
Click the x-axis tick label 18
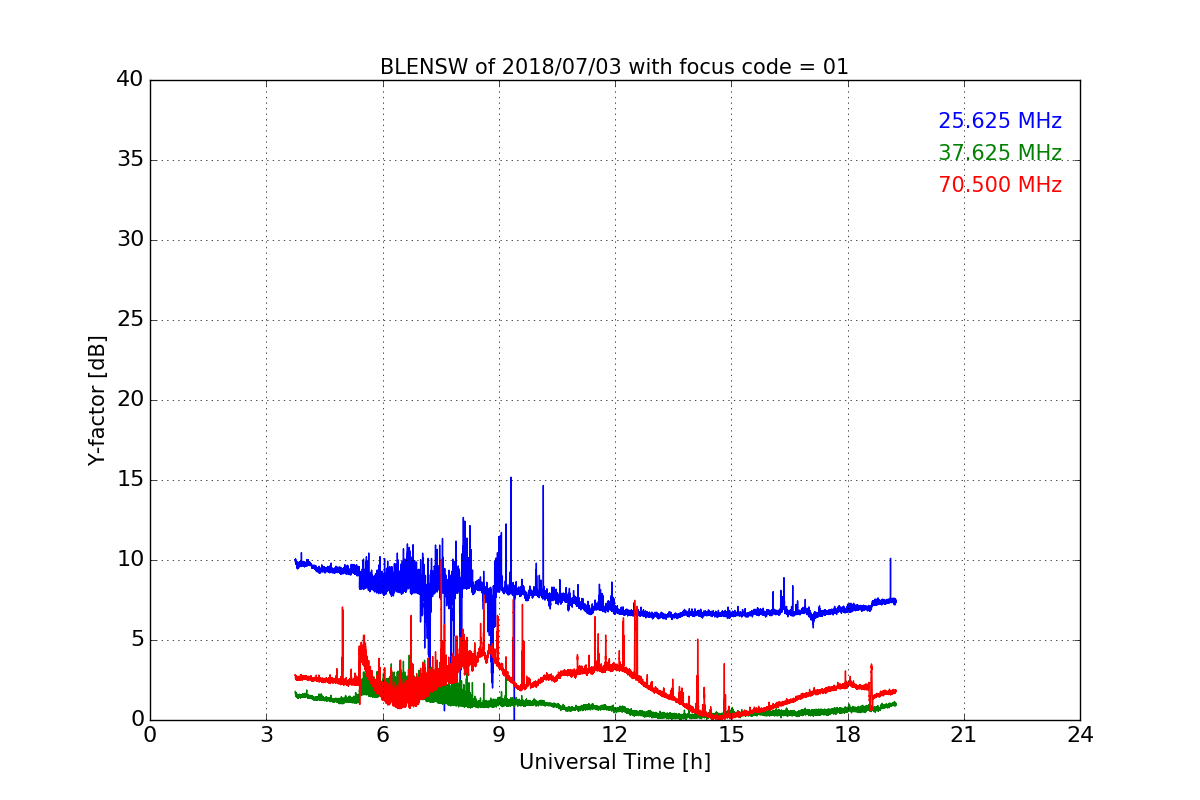847,735
